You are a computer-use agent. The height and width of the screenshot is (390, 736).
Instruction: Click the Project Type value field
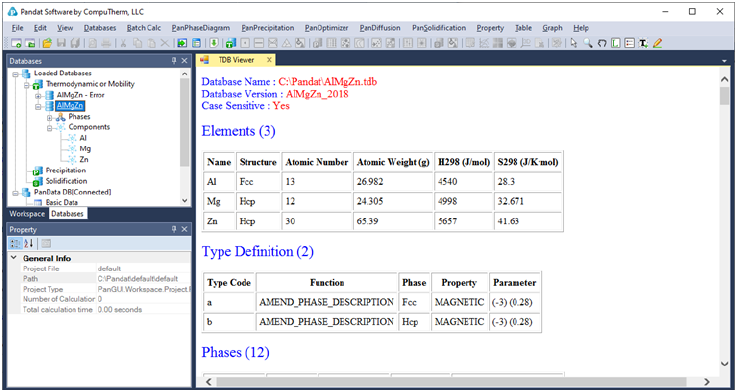(143, 289)
